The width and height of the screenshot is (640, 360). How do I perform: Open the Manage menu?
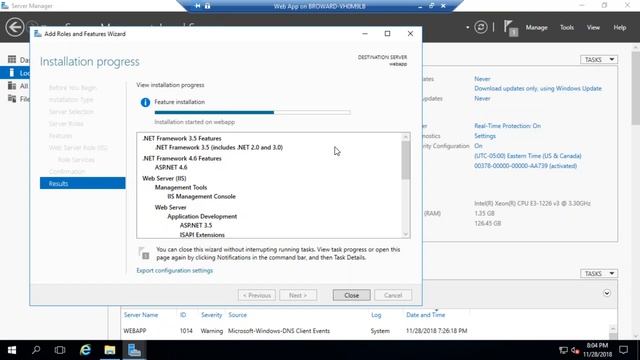pos(536,27)
